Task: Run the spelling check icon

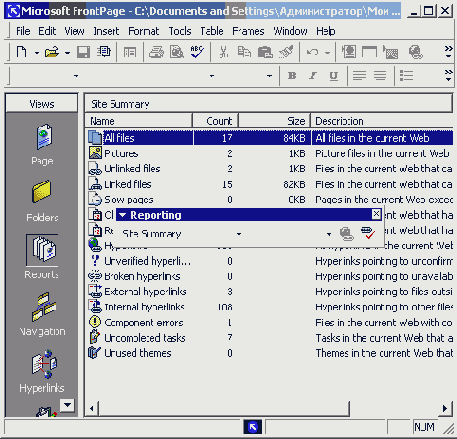Action: [x=197, y=52]
